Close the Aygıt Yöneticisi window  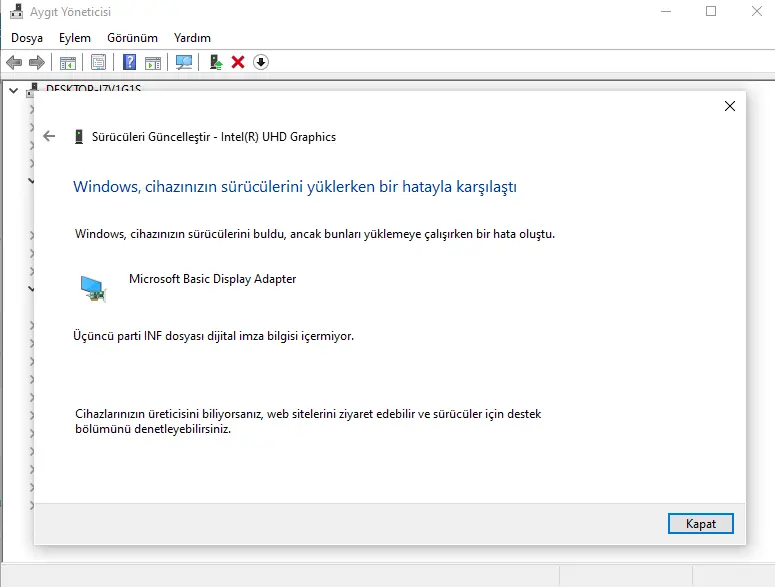point(756,11)
